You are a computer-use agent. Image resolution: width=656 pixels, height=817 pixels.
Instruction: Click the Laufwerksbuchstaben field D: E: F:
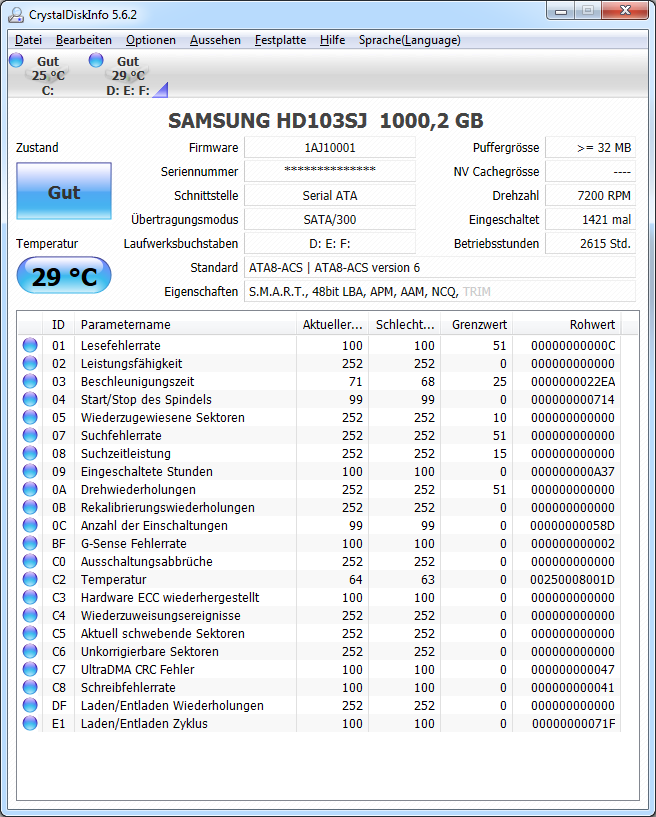point(330,243)
